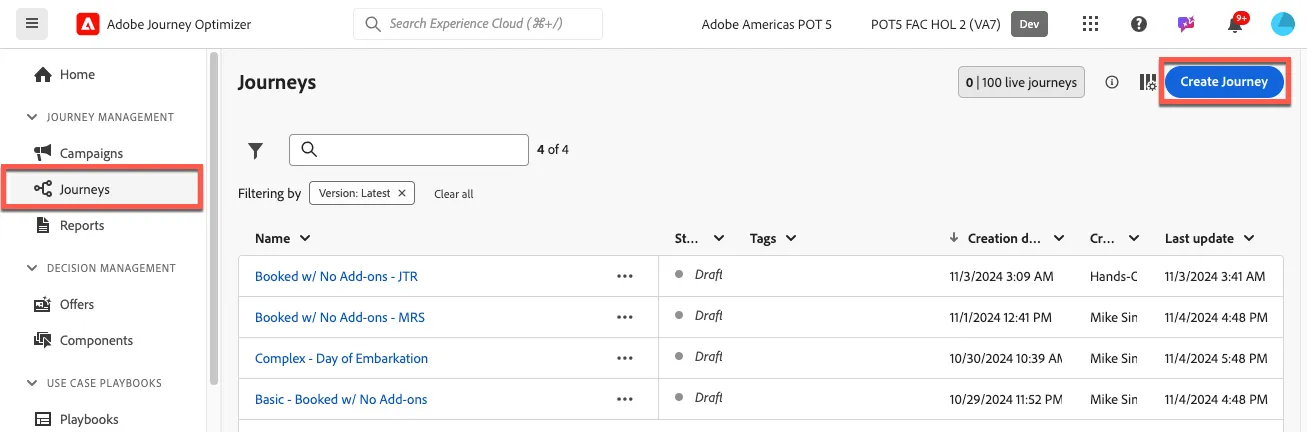
Task: Open the Tags column dropdown
Action: tap(791, 239)
